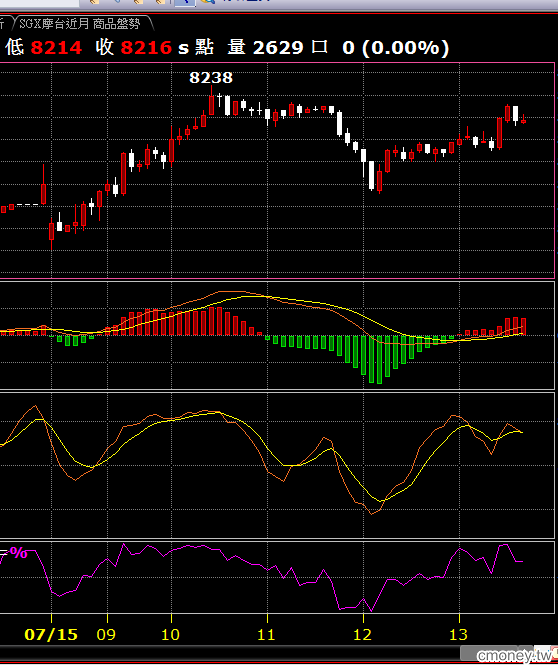Select the 09 hour label on axis

(x=106, y=635)
